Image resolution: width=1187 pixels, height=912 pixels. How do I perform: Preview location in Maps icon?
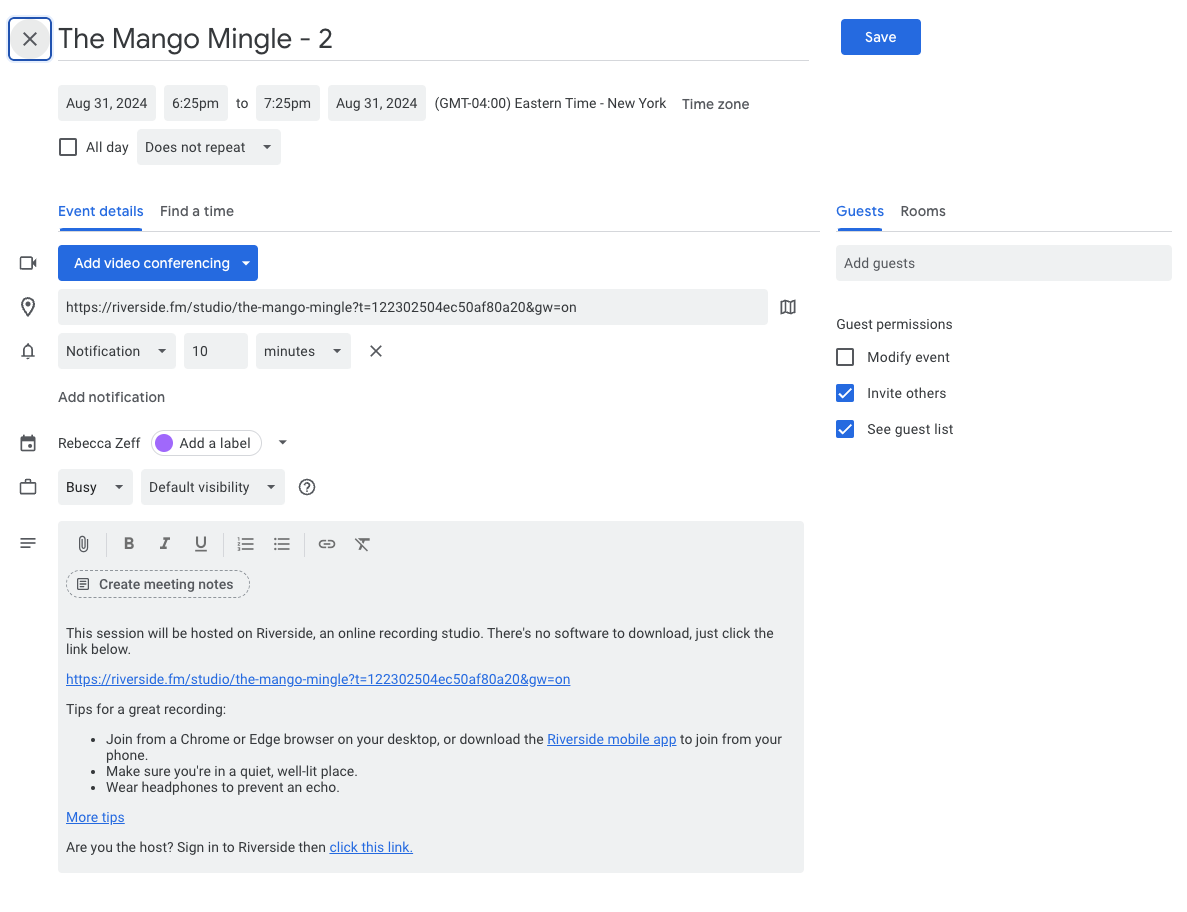click(788, 307)
